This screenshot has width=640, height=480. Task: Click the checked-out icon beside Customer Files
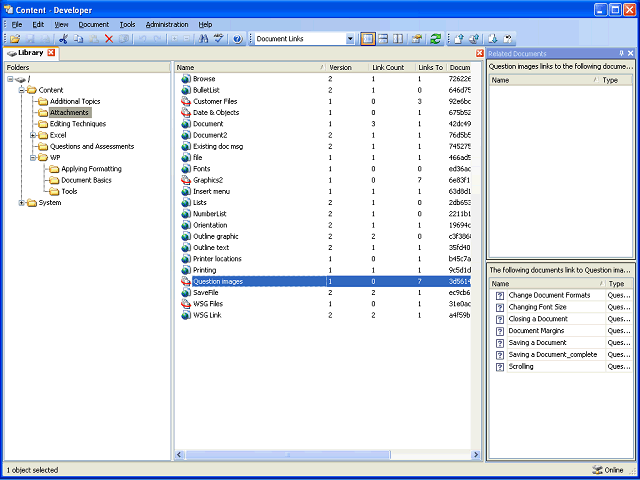coord(186,101)
